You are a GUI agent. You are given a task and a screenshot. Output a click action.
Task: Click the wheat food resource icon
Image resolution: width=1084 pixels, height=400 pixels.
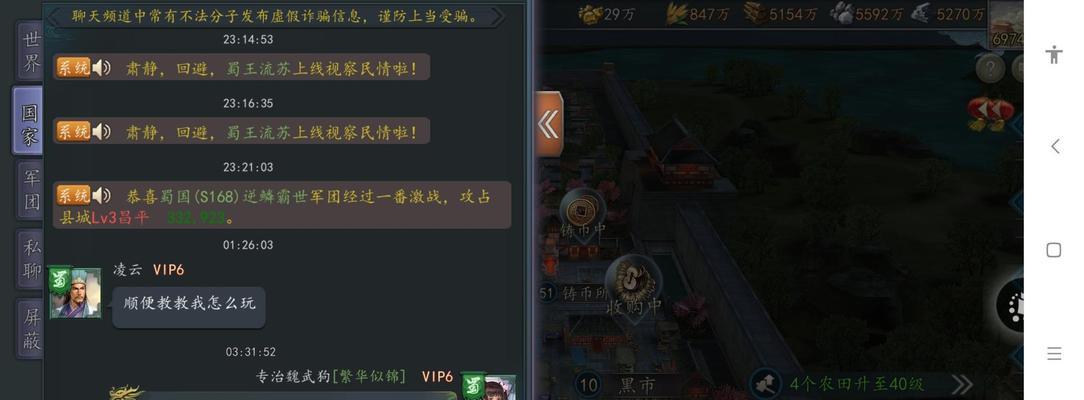pos(678,13)
